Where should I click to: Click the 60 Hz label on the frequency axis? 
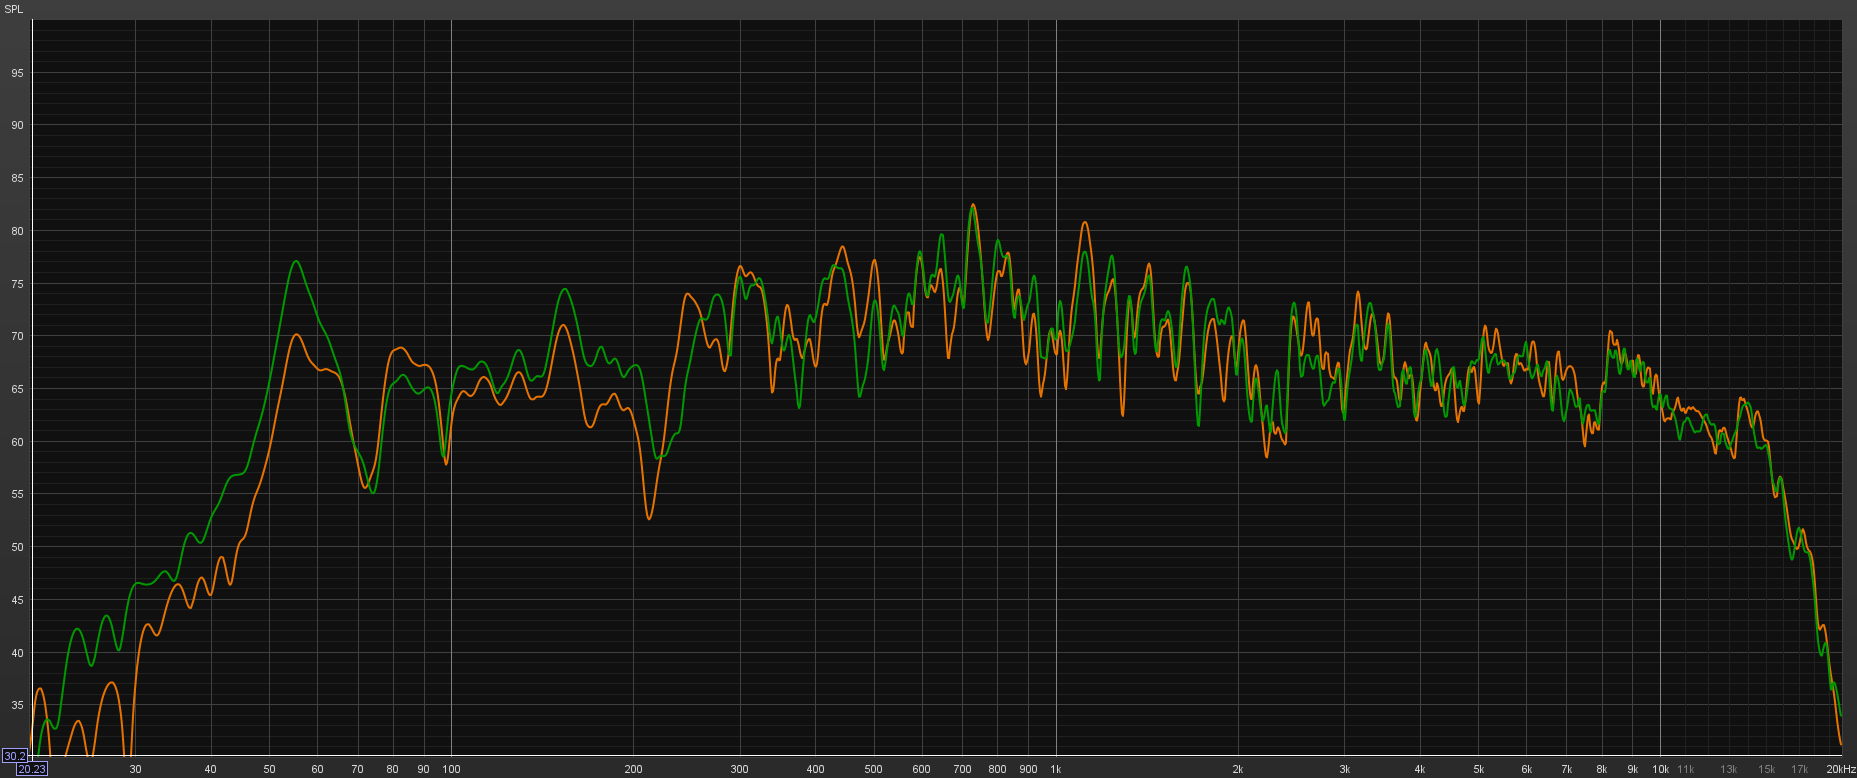(x=317, y=769)
